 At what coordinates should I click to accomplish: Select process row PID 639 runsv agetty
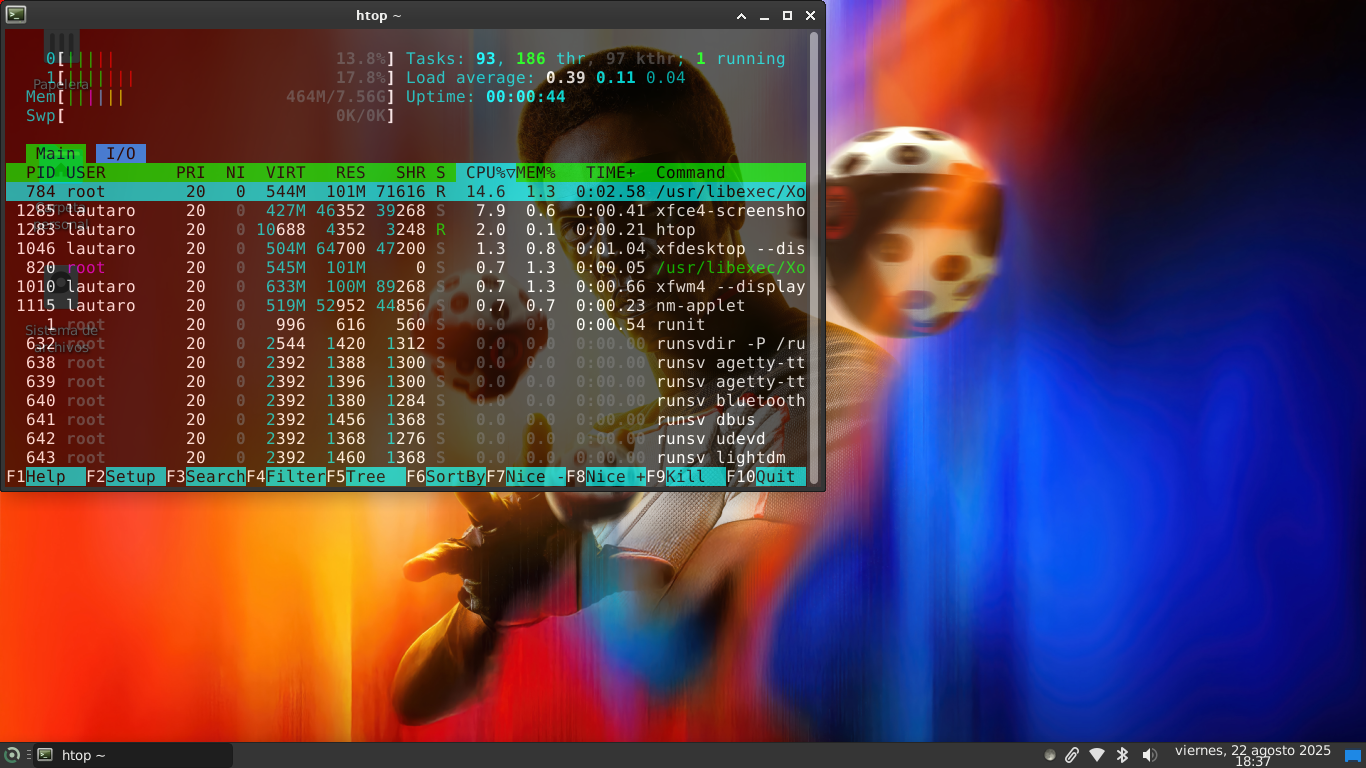[406, 382]
